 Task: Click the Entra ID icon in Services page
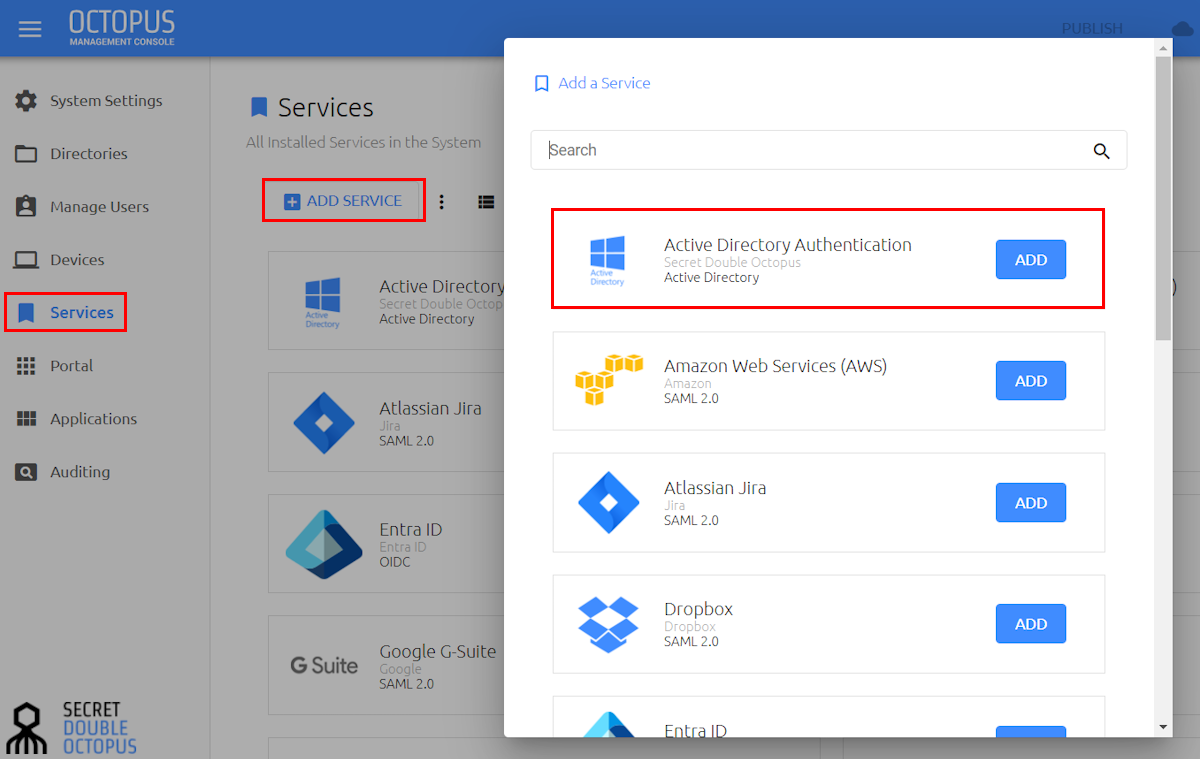click(x=323, y=546)
